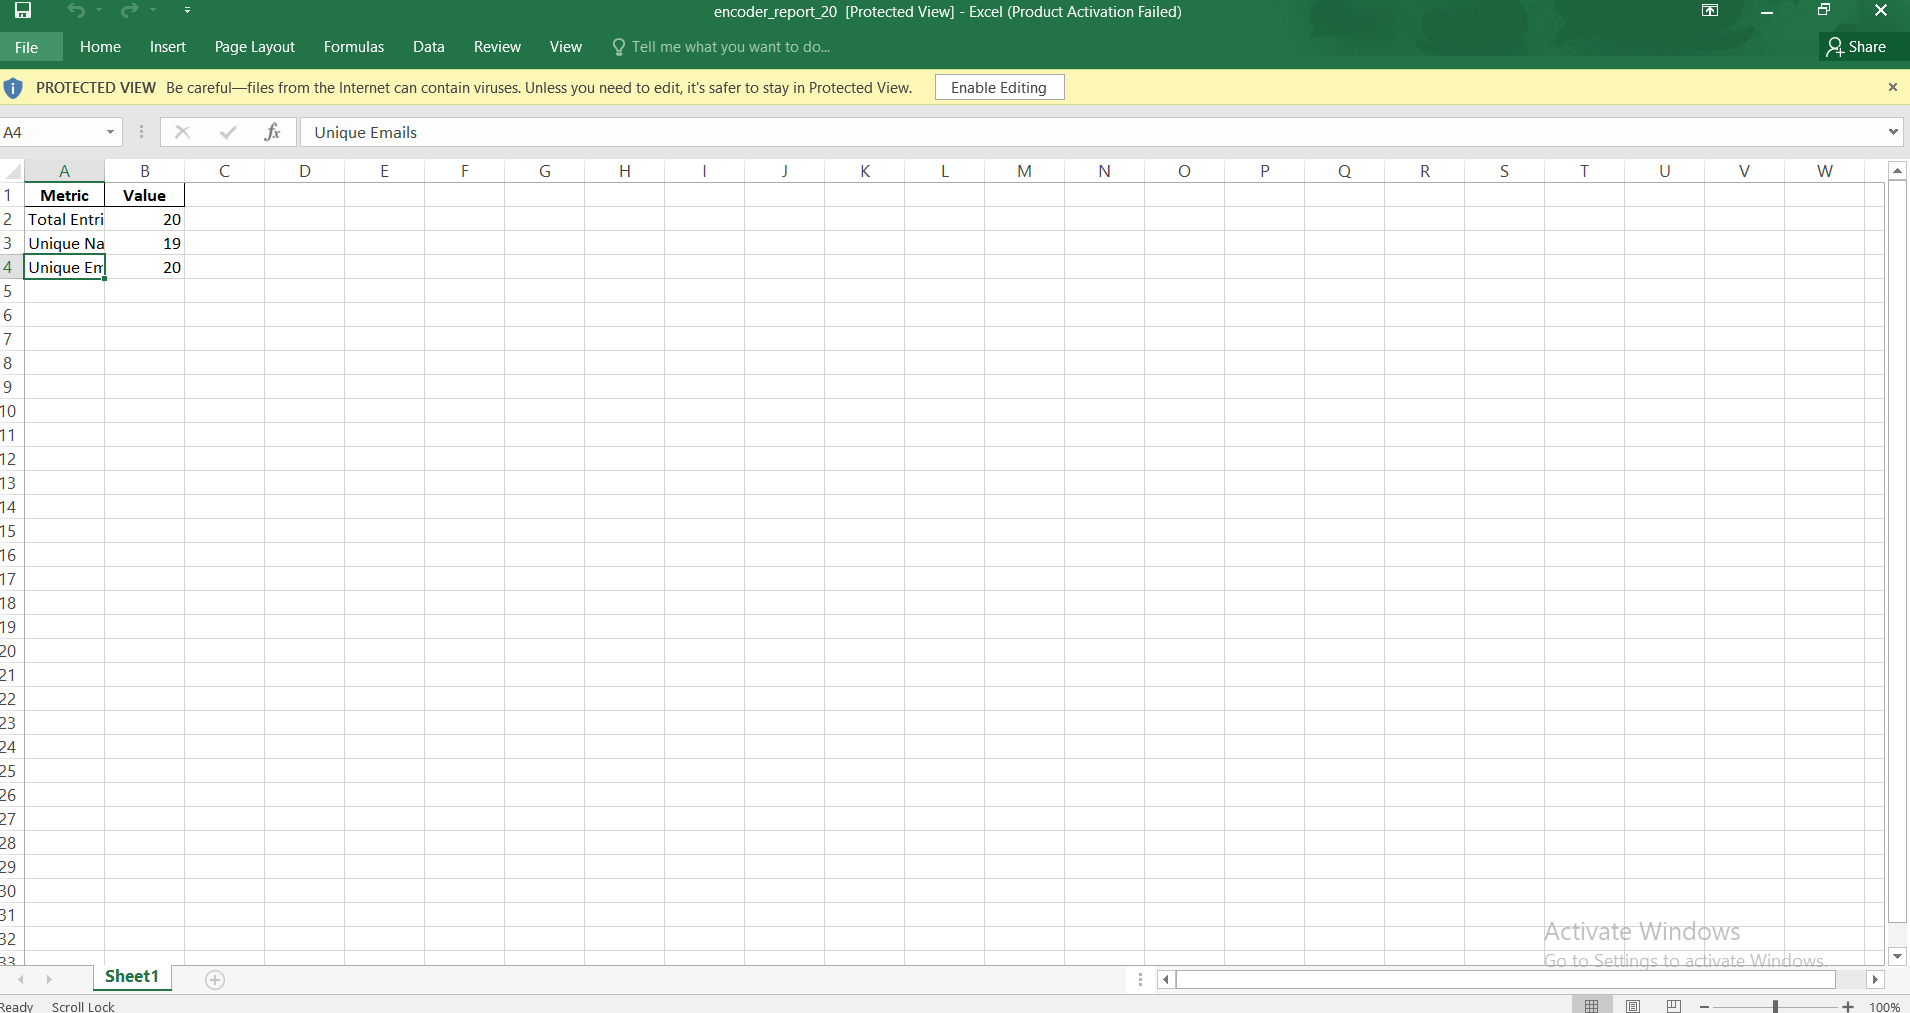Click vertical scrollbar up arrow
Image resolution: width=1910 pixels, height=1013 pixels.
pyautogui.click(x=1897, y=171)
